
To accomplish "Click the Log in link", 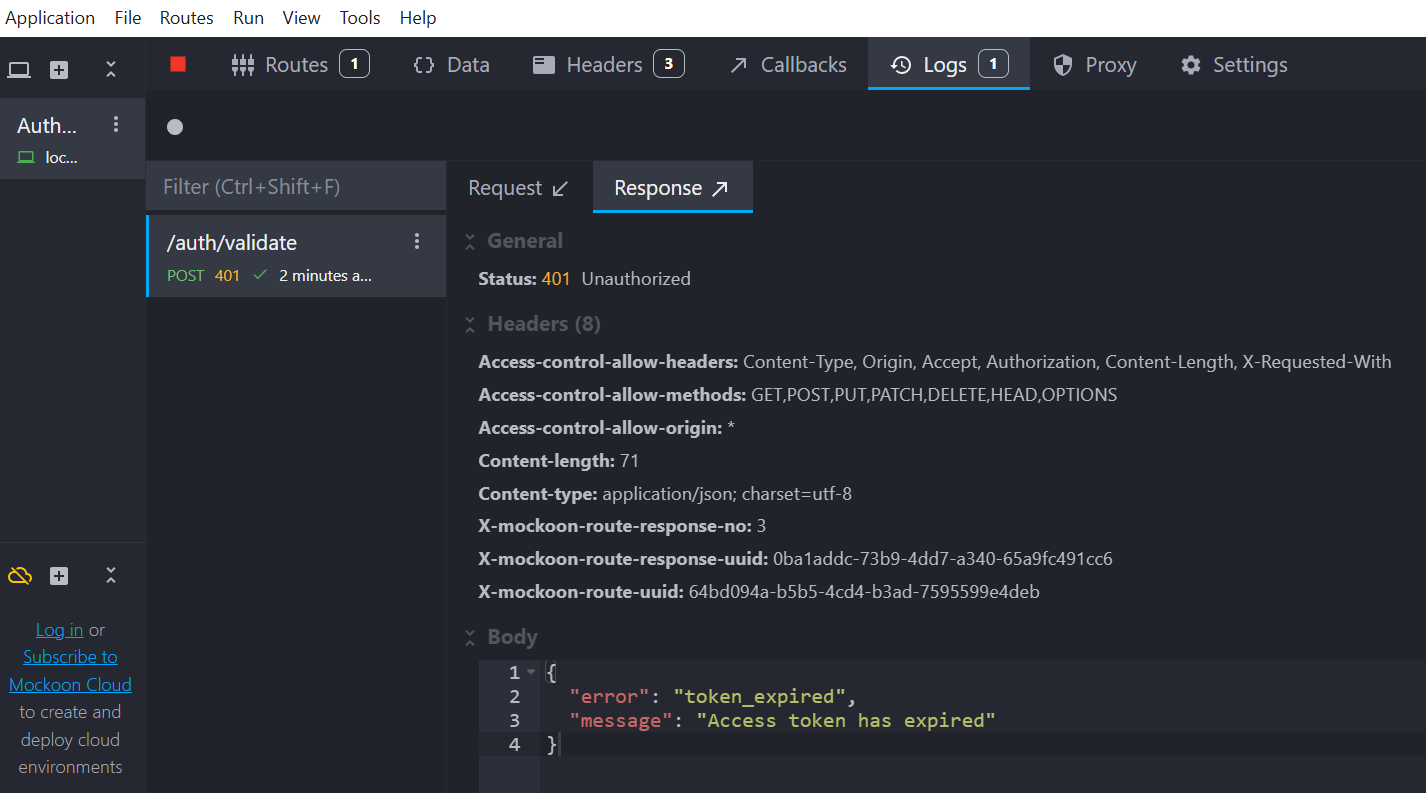I will (x=59, y=630).
